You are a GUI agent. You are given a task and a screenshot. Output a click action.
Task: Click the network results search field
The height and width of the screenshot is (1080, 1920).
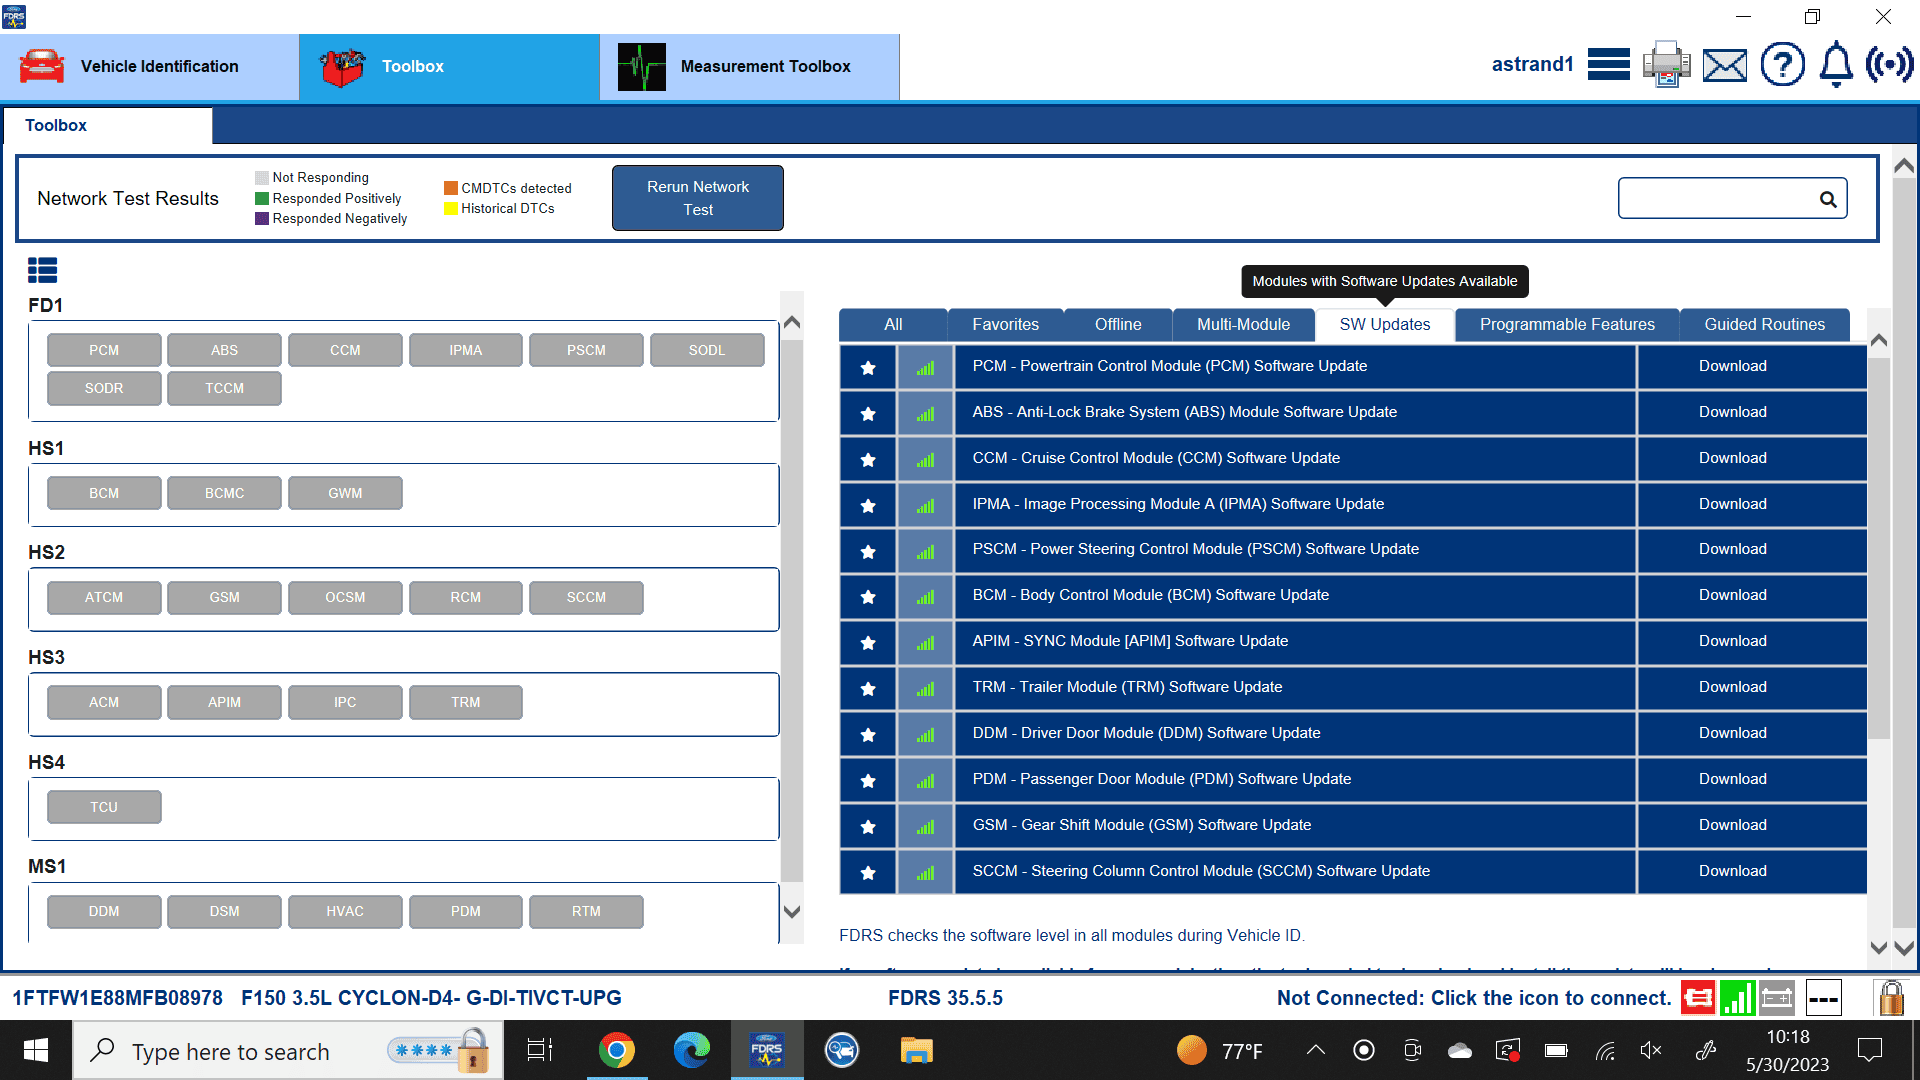(x=1717, y=198)
